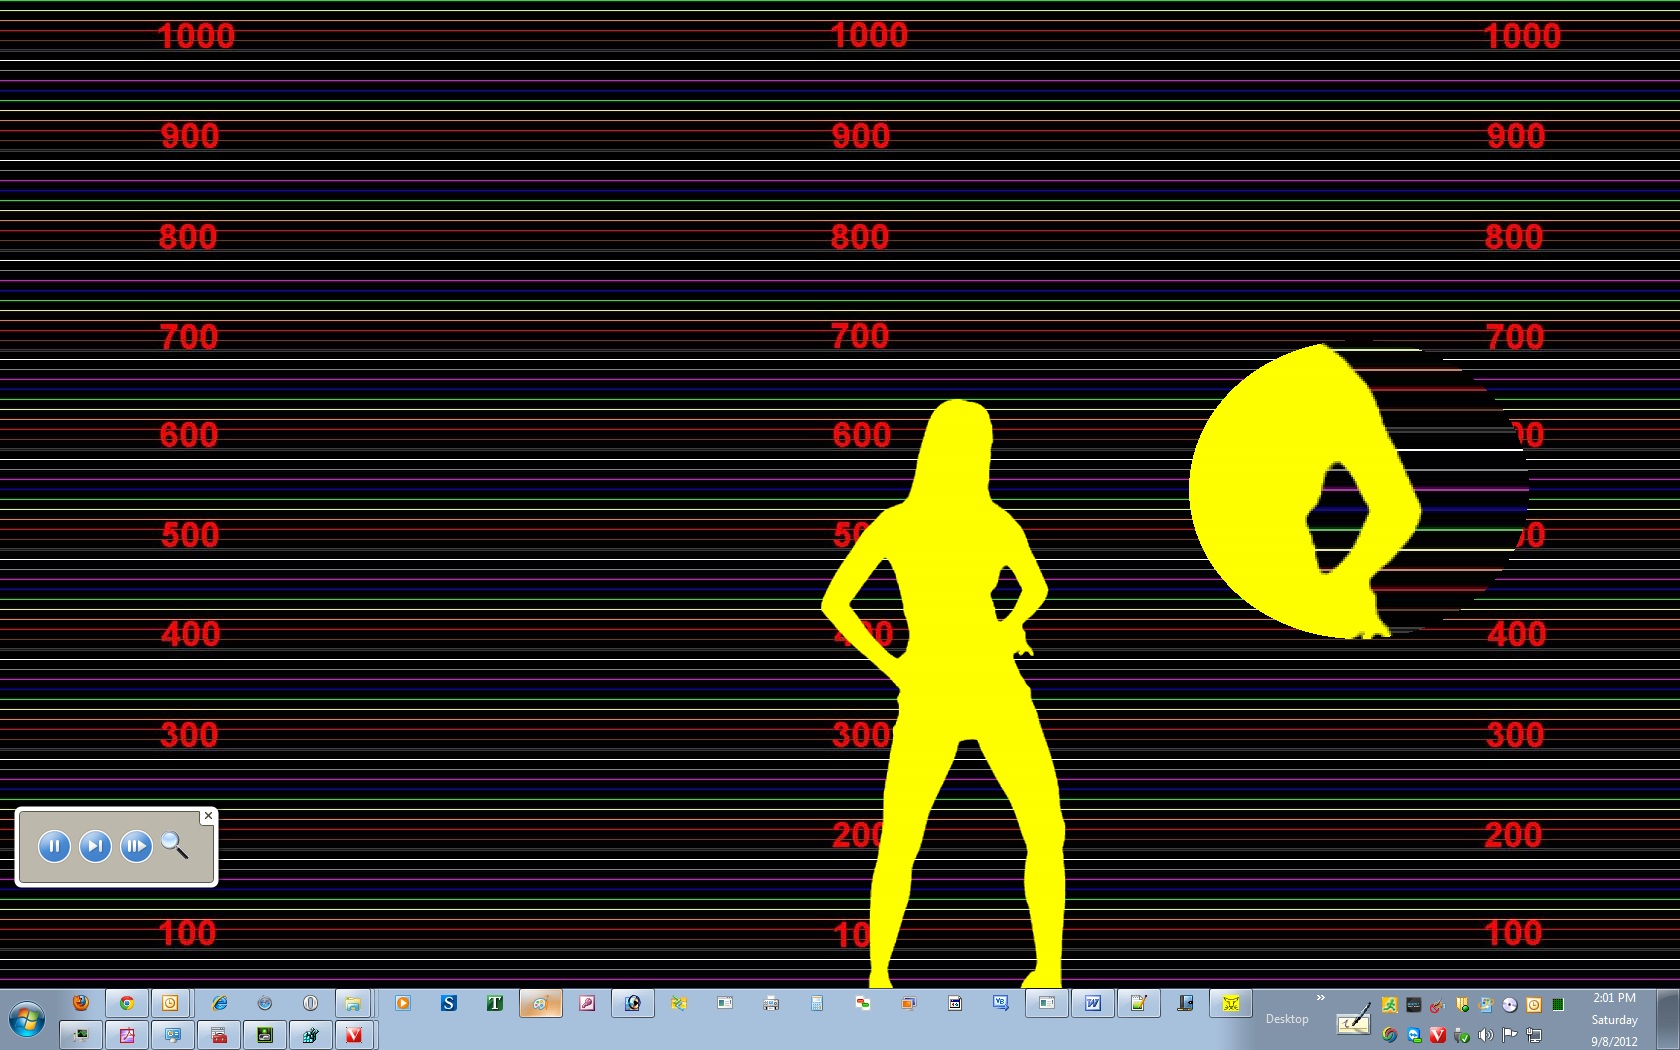1680x1050 pixels.
Task: Open the volume speaker tray icon
Action: coord(1486,1035)
